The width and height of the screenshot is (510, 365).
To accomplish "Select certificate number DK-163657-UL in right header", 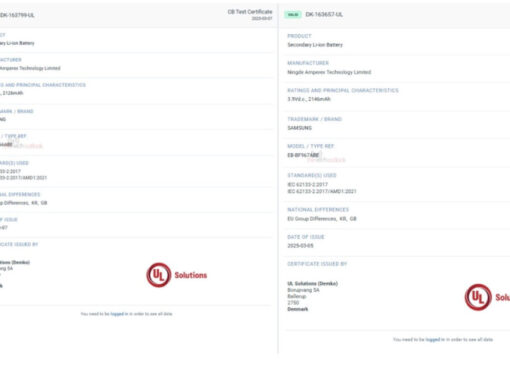I will coord(324,15).
